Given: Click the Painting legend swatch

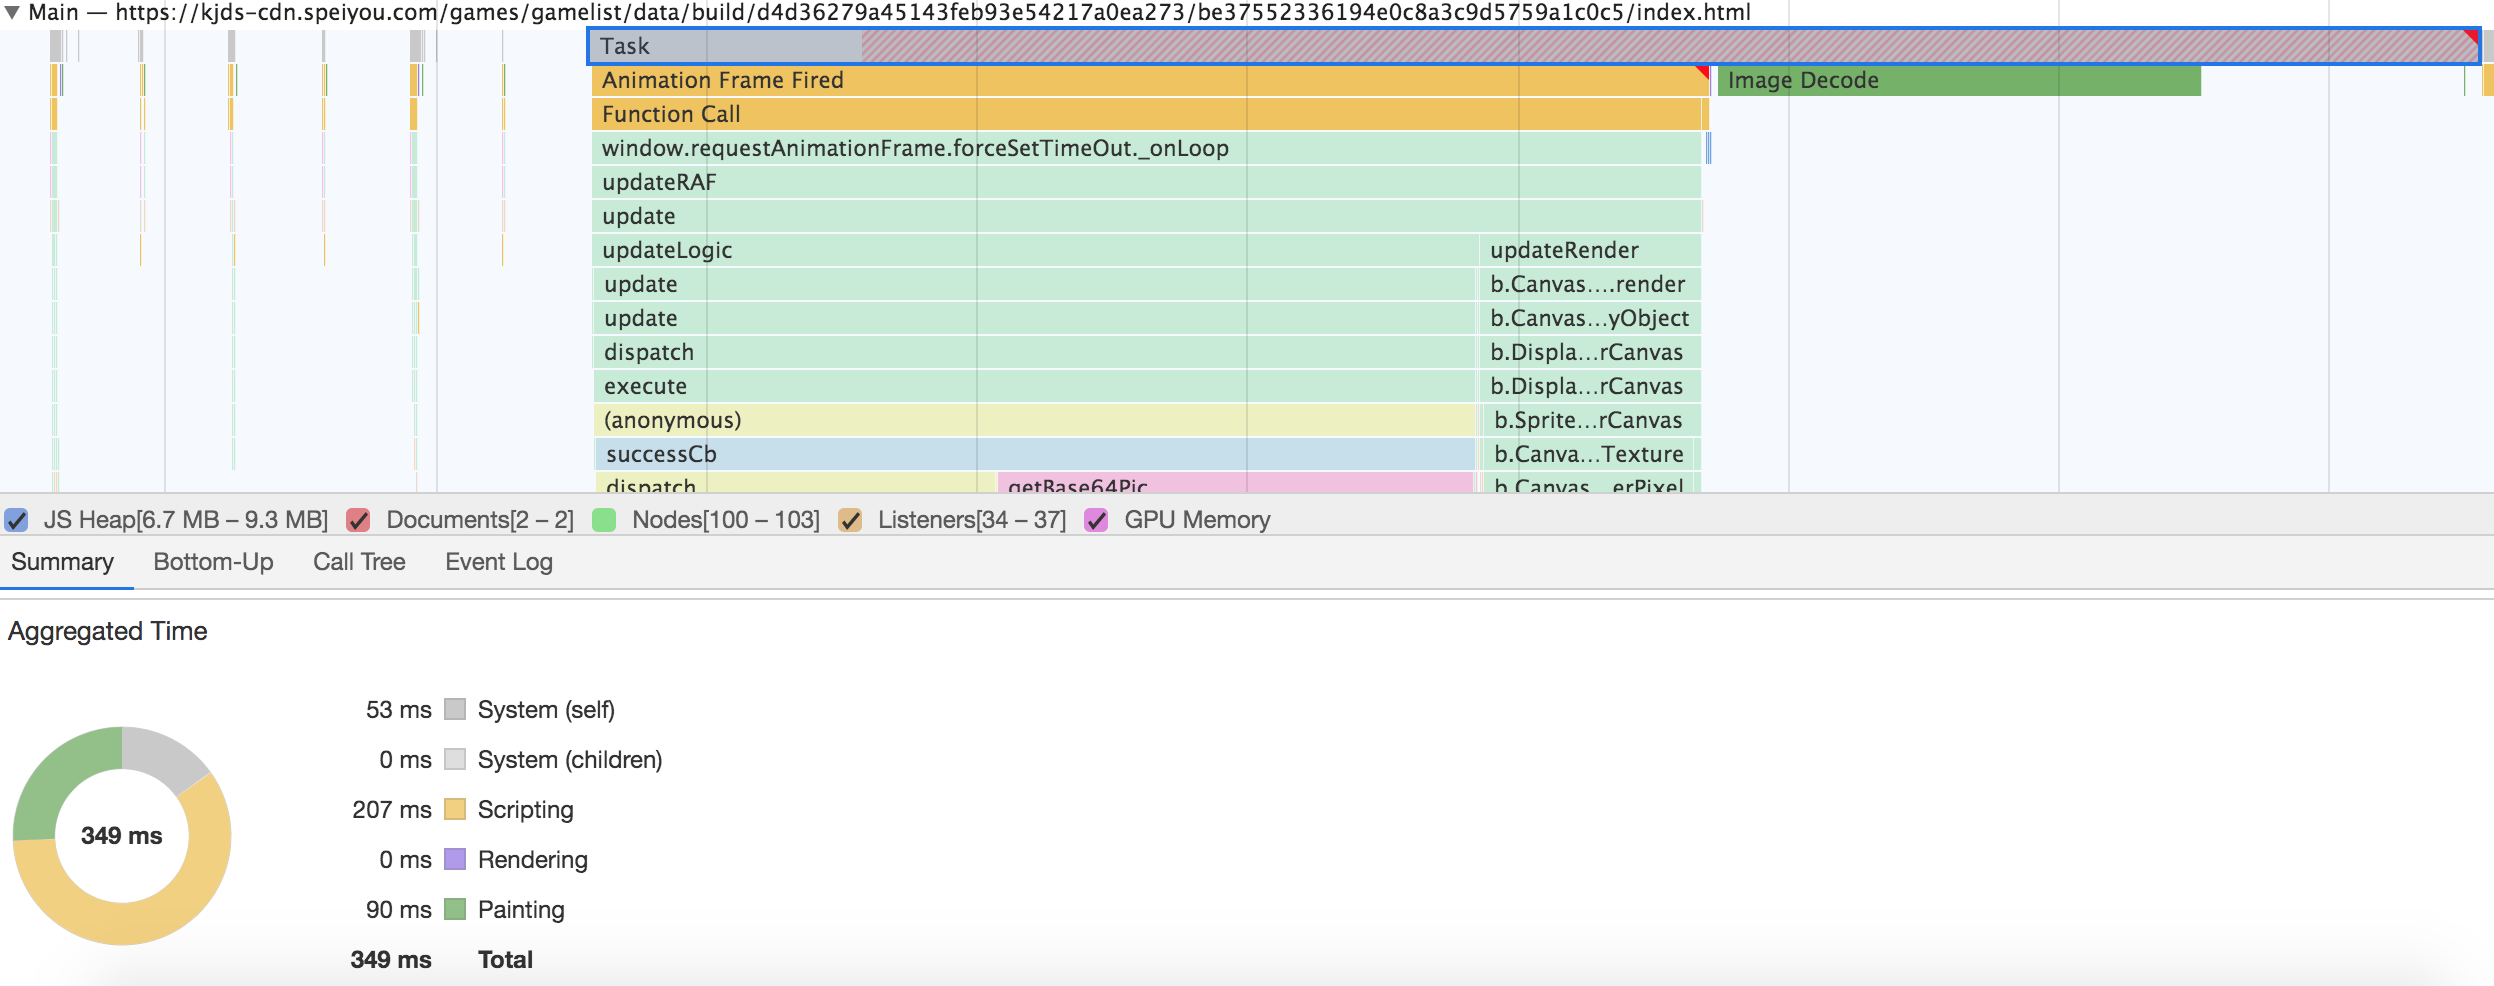Looking at the screenshot, I should point(455,910).
